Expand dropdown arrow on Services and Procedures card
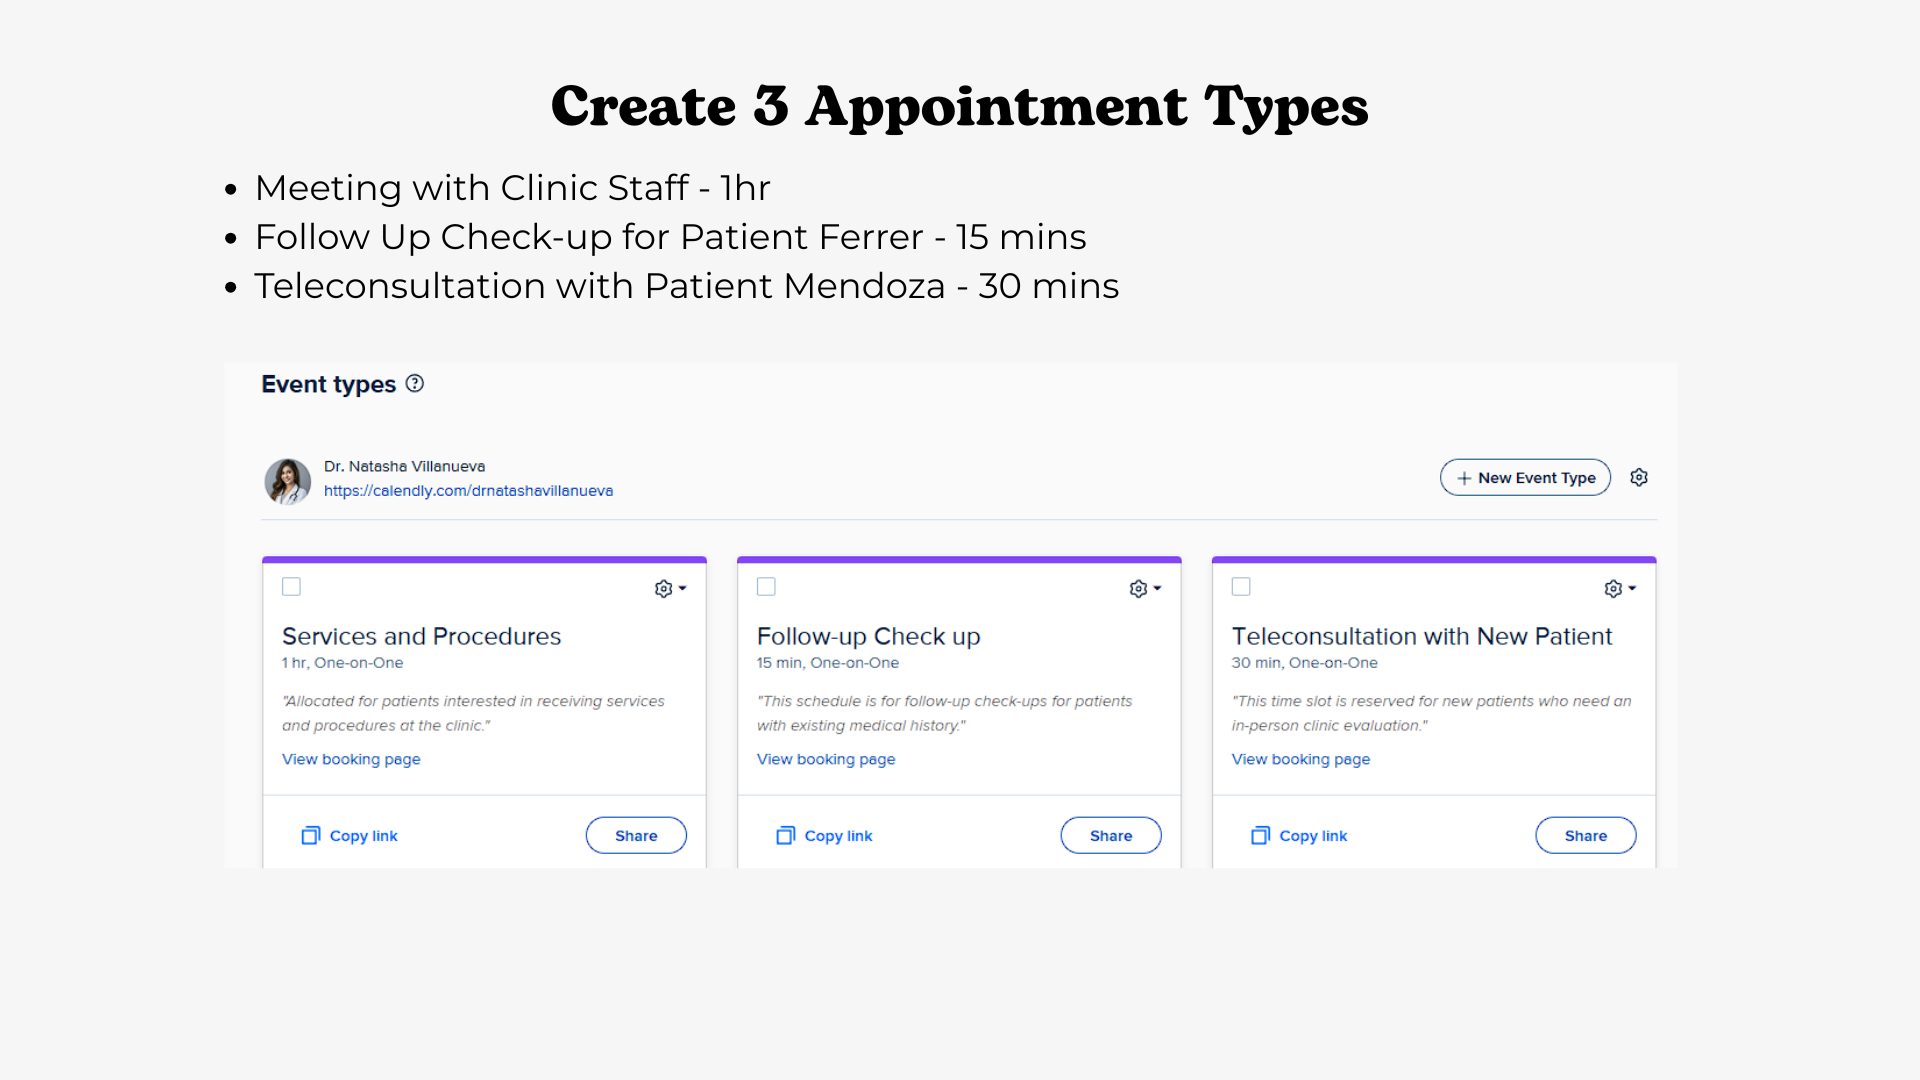 [682, 588]
